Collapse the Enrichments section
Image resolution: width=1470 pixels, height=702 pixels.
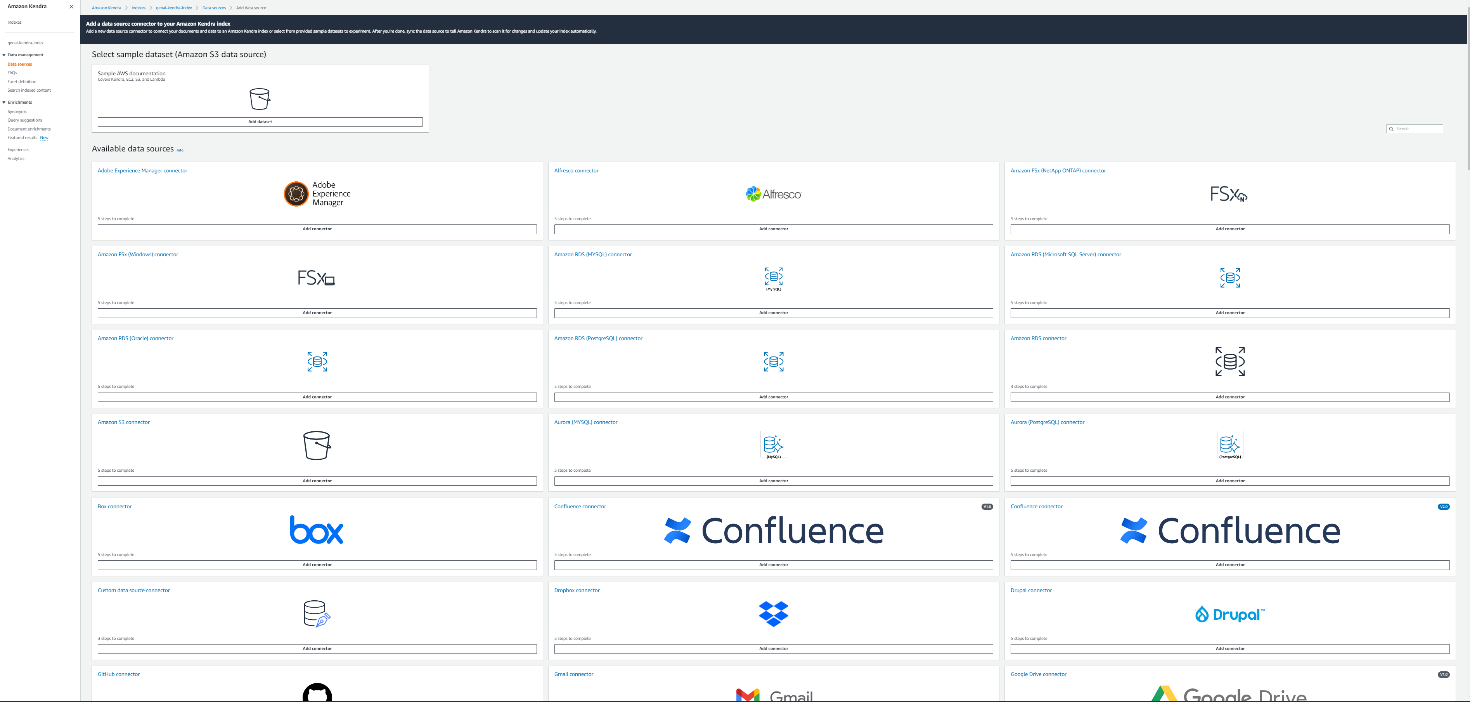coord(4,102)
